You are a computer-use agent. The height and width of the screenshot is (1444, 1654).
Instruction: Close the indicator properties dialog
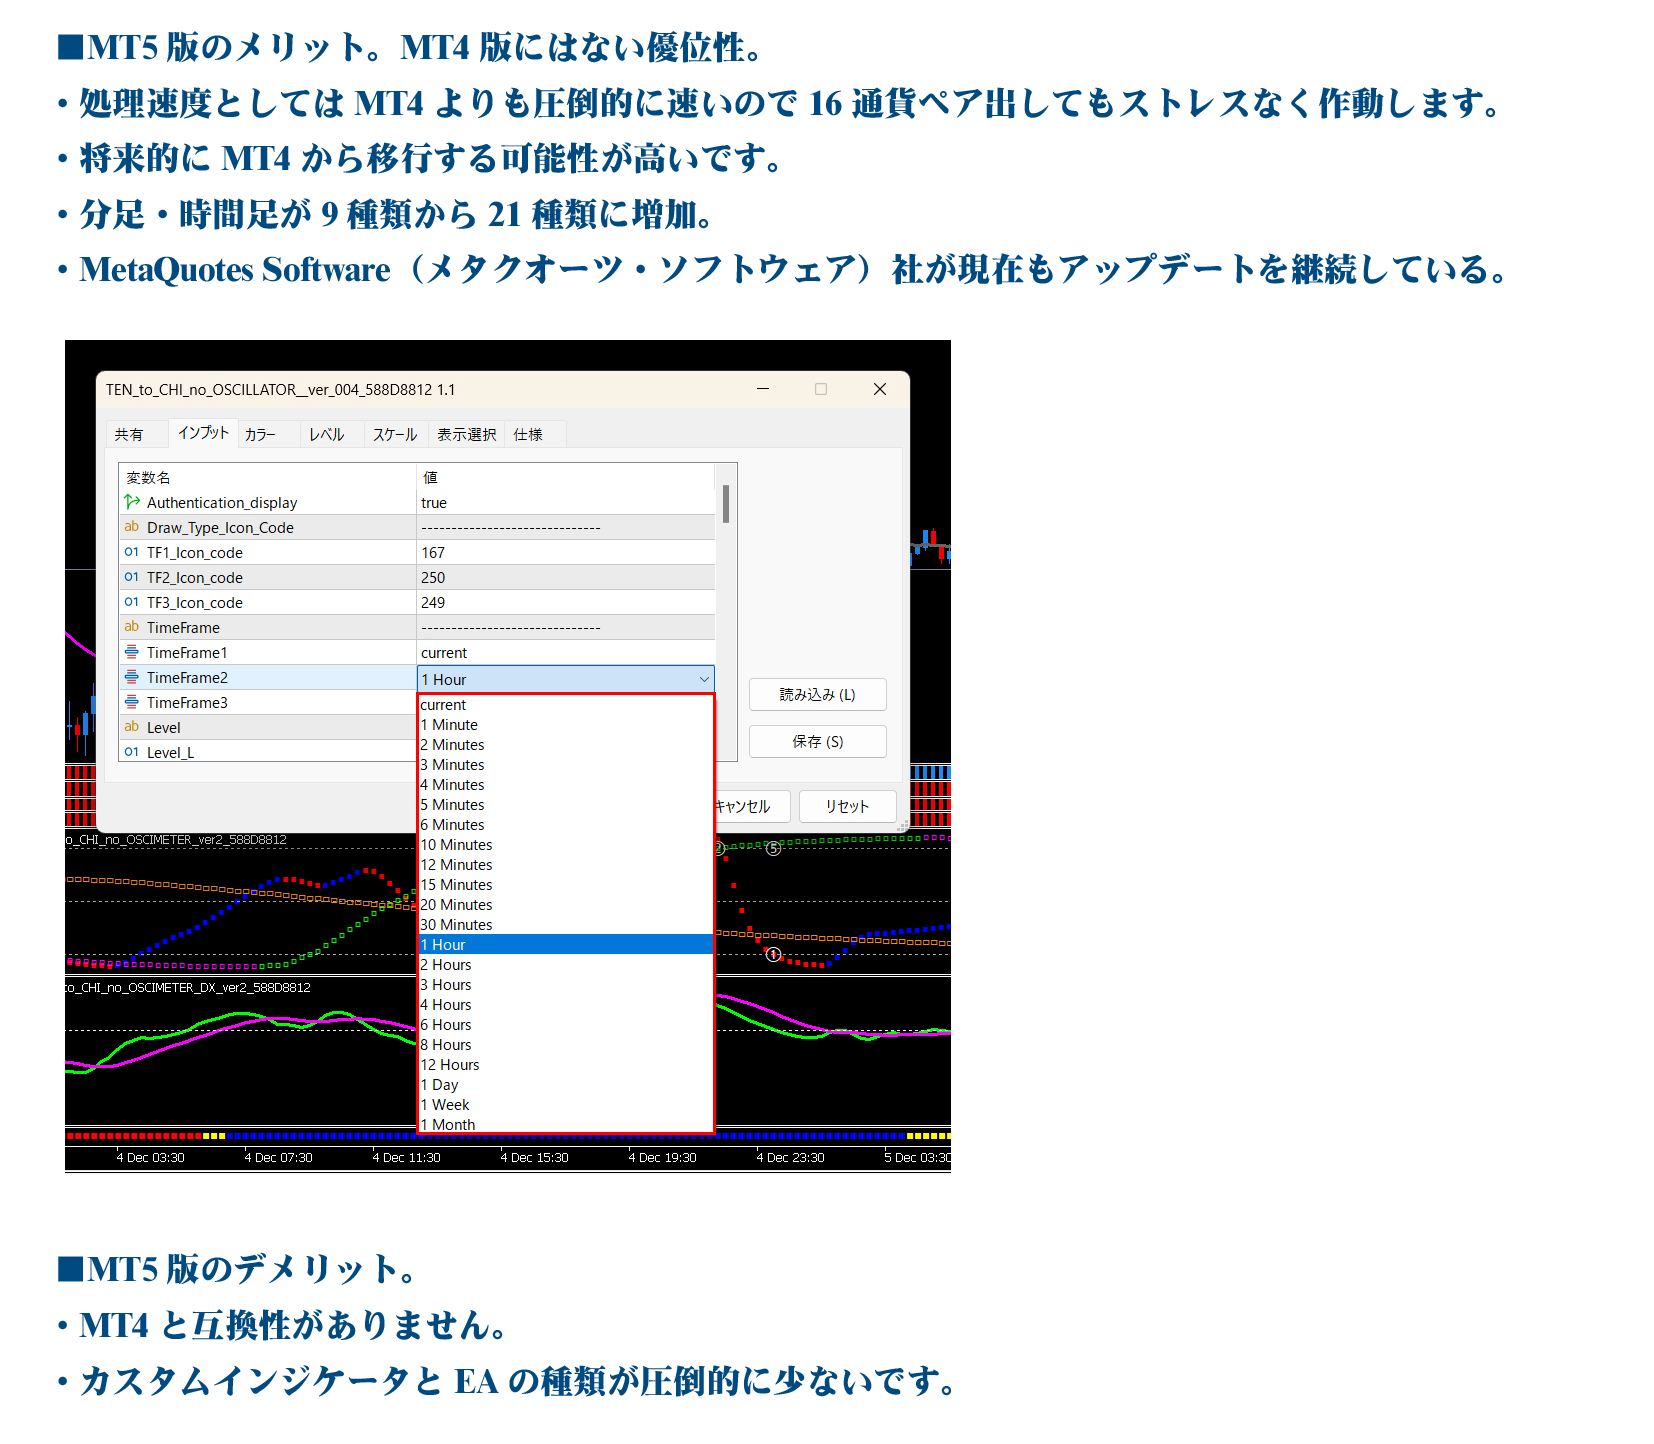pyautogui.click(x=880, y=389)
